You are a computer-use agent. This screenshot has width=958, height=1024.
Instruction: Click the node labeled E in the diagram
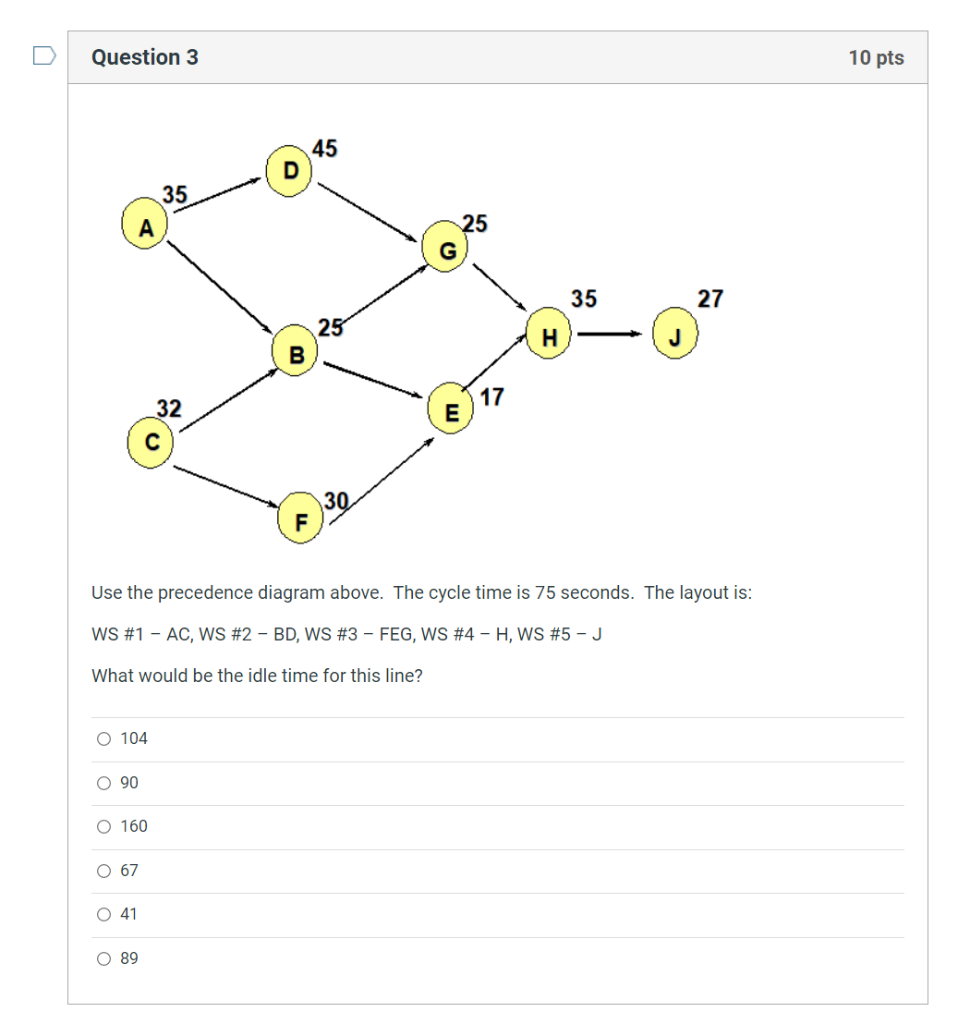(x=452, y=409)
